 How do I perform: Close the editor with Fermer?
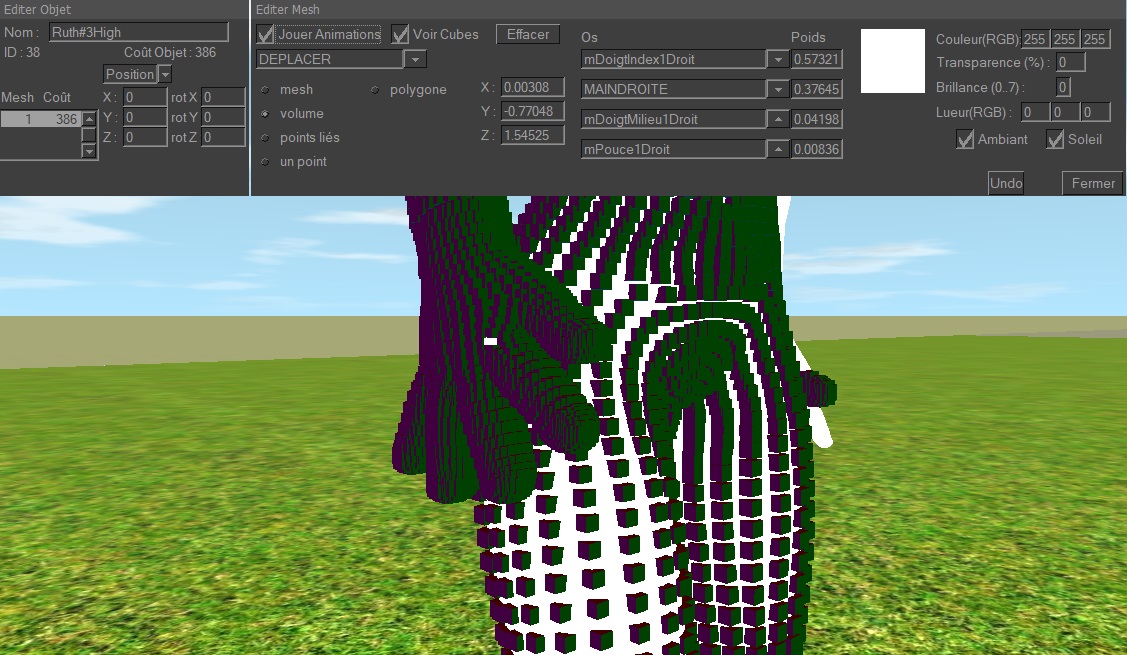click(x=1092, y=183)
